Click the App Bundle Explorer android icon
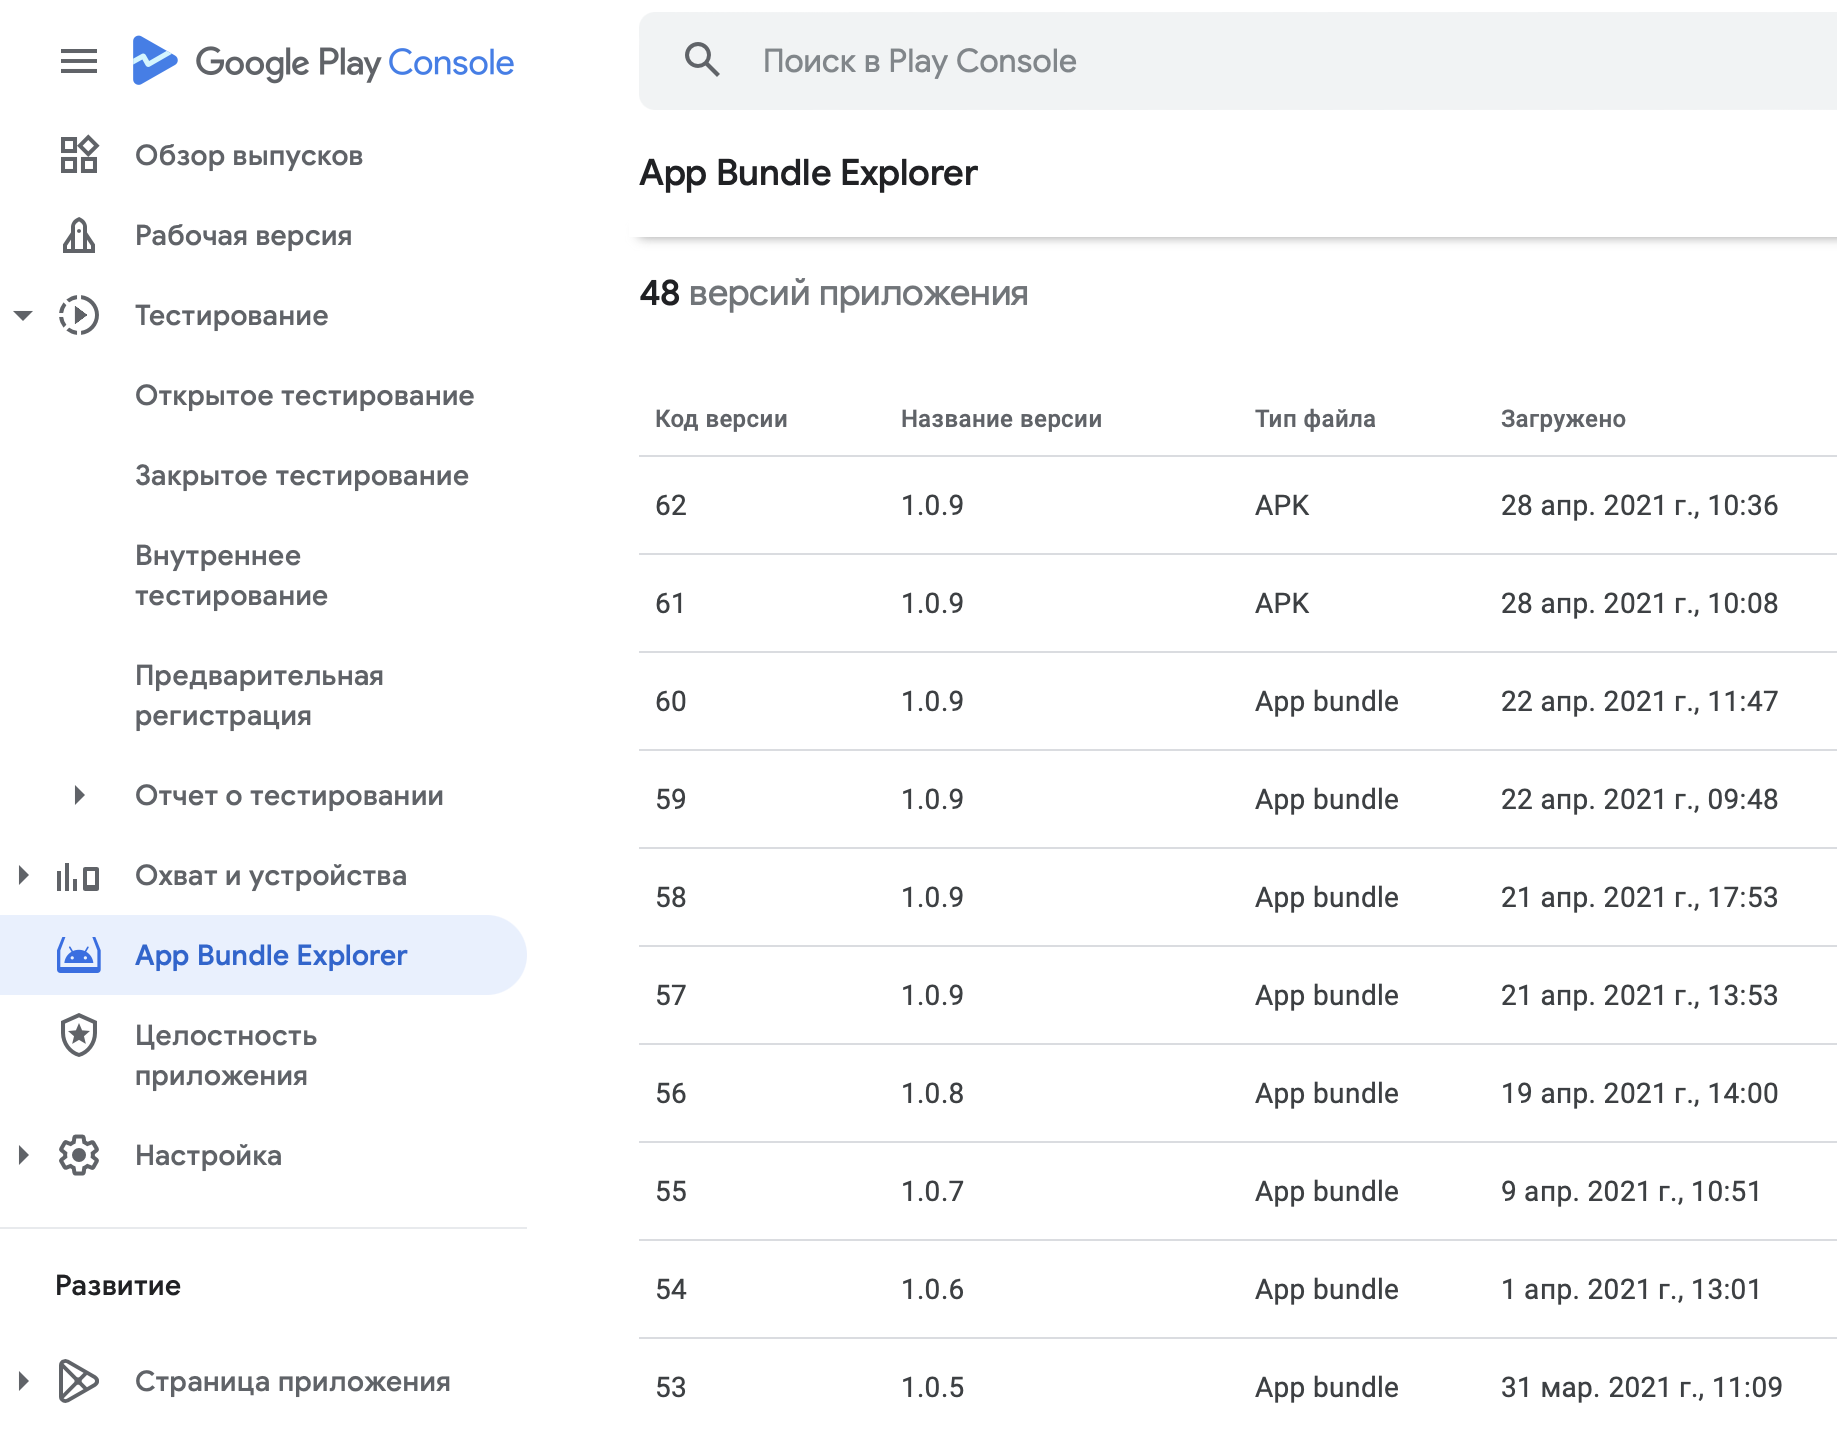 click(79, 955)
